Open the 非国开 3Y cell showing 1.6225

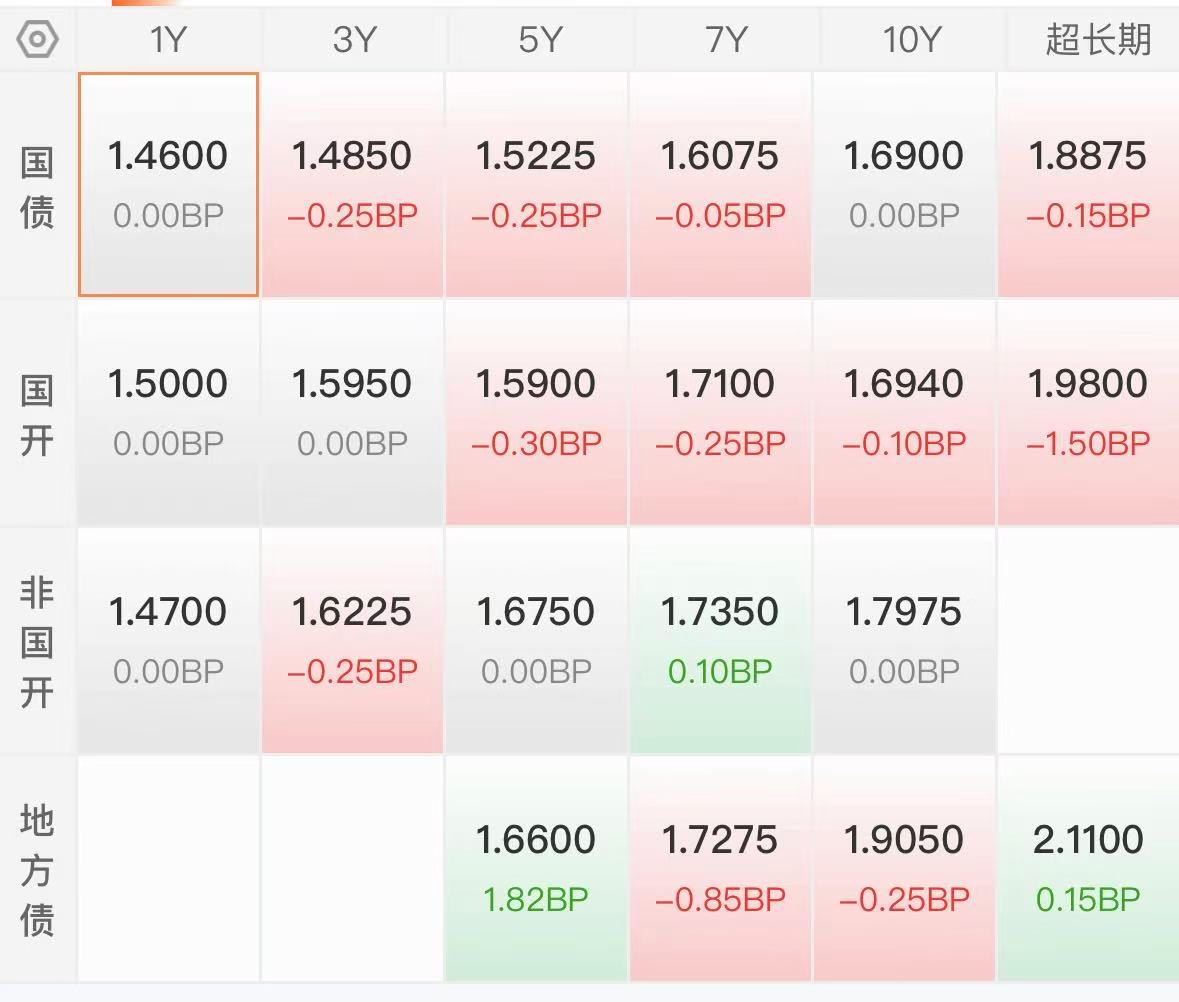[352, 640]
